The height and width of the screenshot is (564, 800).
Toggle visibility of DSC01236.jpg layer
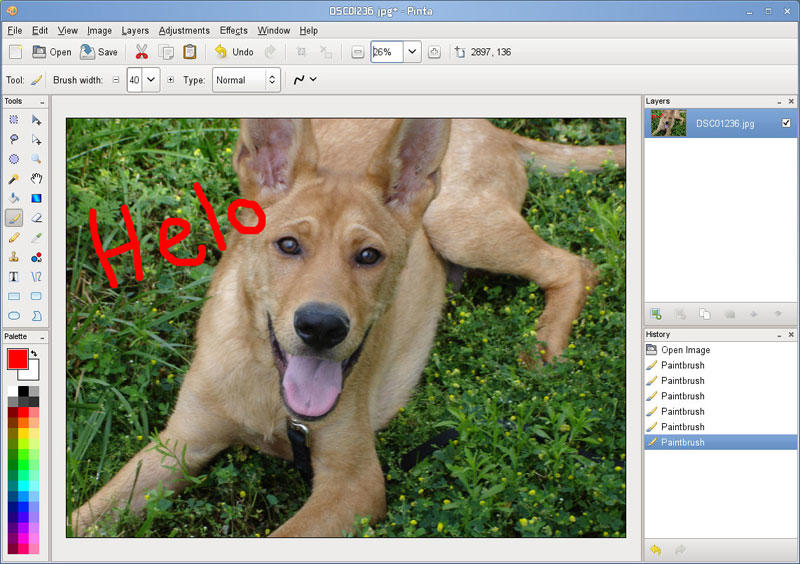pyautogui.click(x=786, y=123)
